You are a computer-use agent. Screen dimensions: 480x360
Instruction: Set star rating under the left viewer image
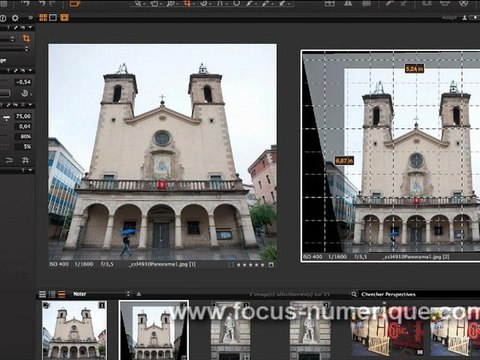point(250,265)
